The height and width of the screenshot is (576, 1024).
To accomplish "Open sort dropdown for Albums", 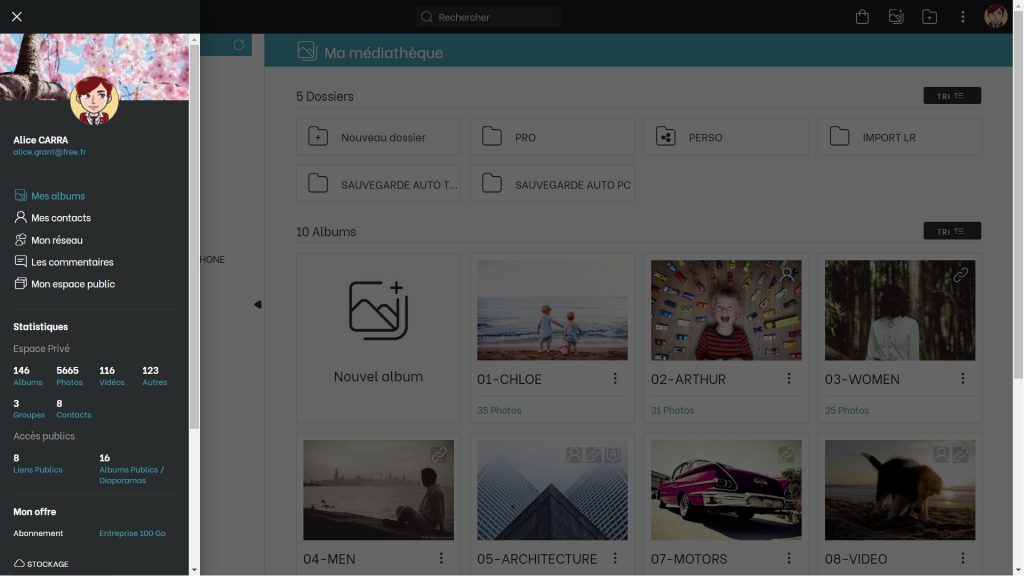I will click(x=951, y=231).
